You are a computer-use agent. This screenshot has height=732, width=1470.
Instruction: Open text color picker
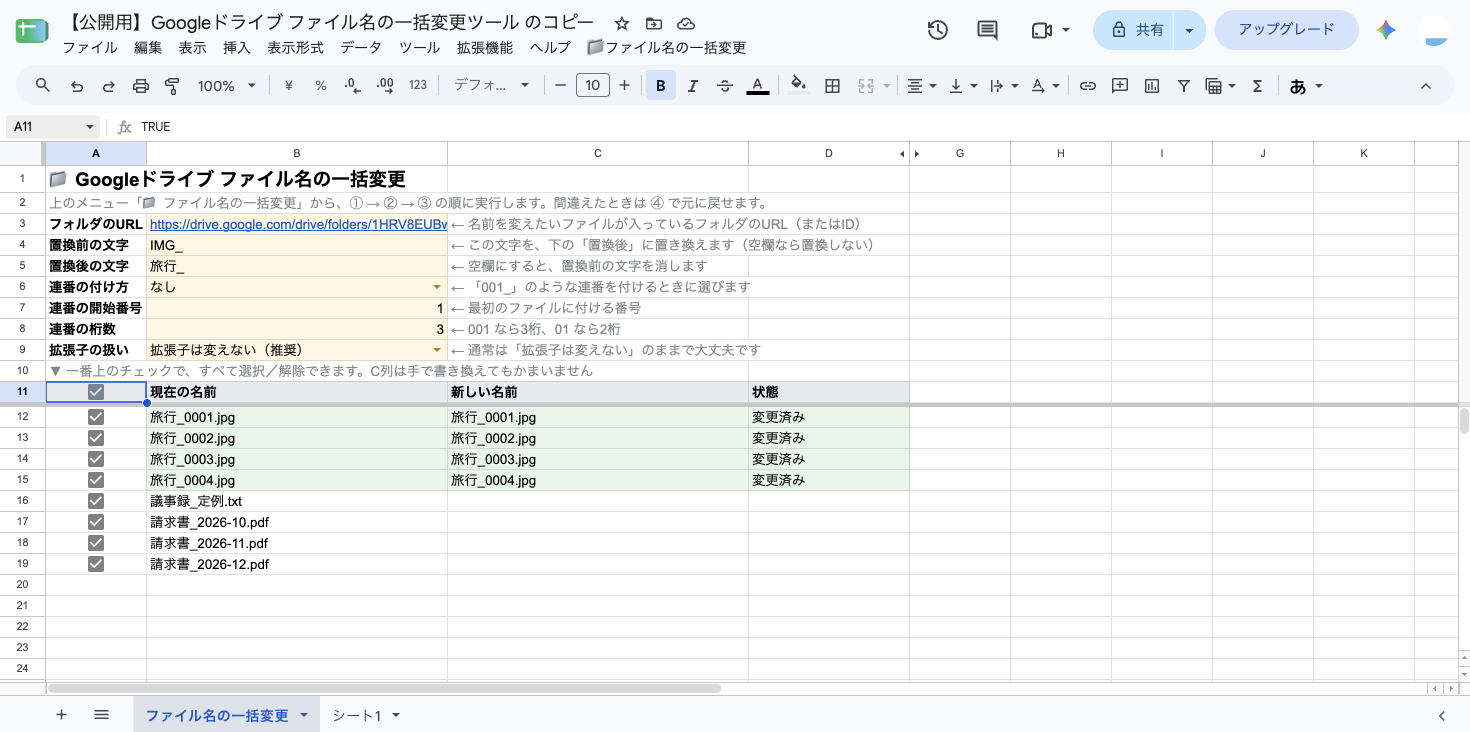tap(758, 86)
